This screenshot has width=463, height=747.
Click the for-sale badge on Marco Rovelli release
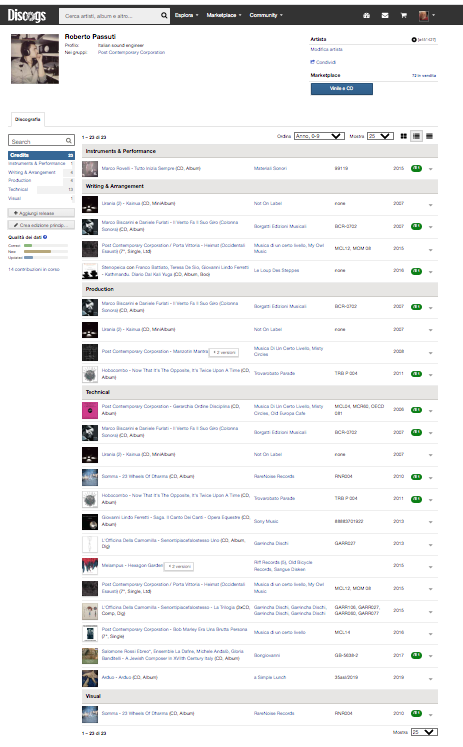(416, 168)
